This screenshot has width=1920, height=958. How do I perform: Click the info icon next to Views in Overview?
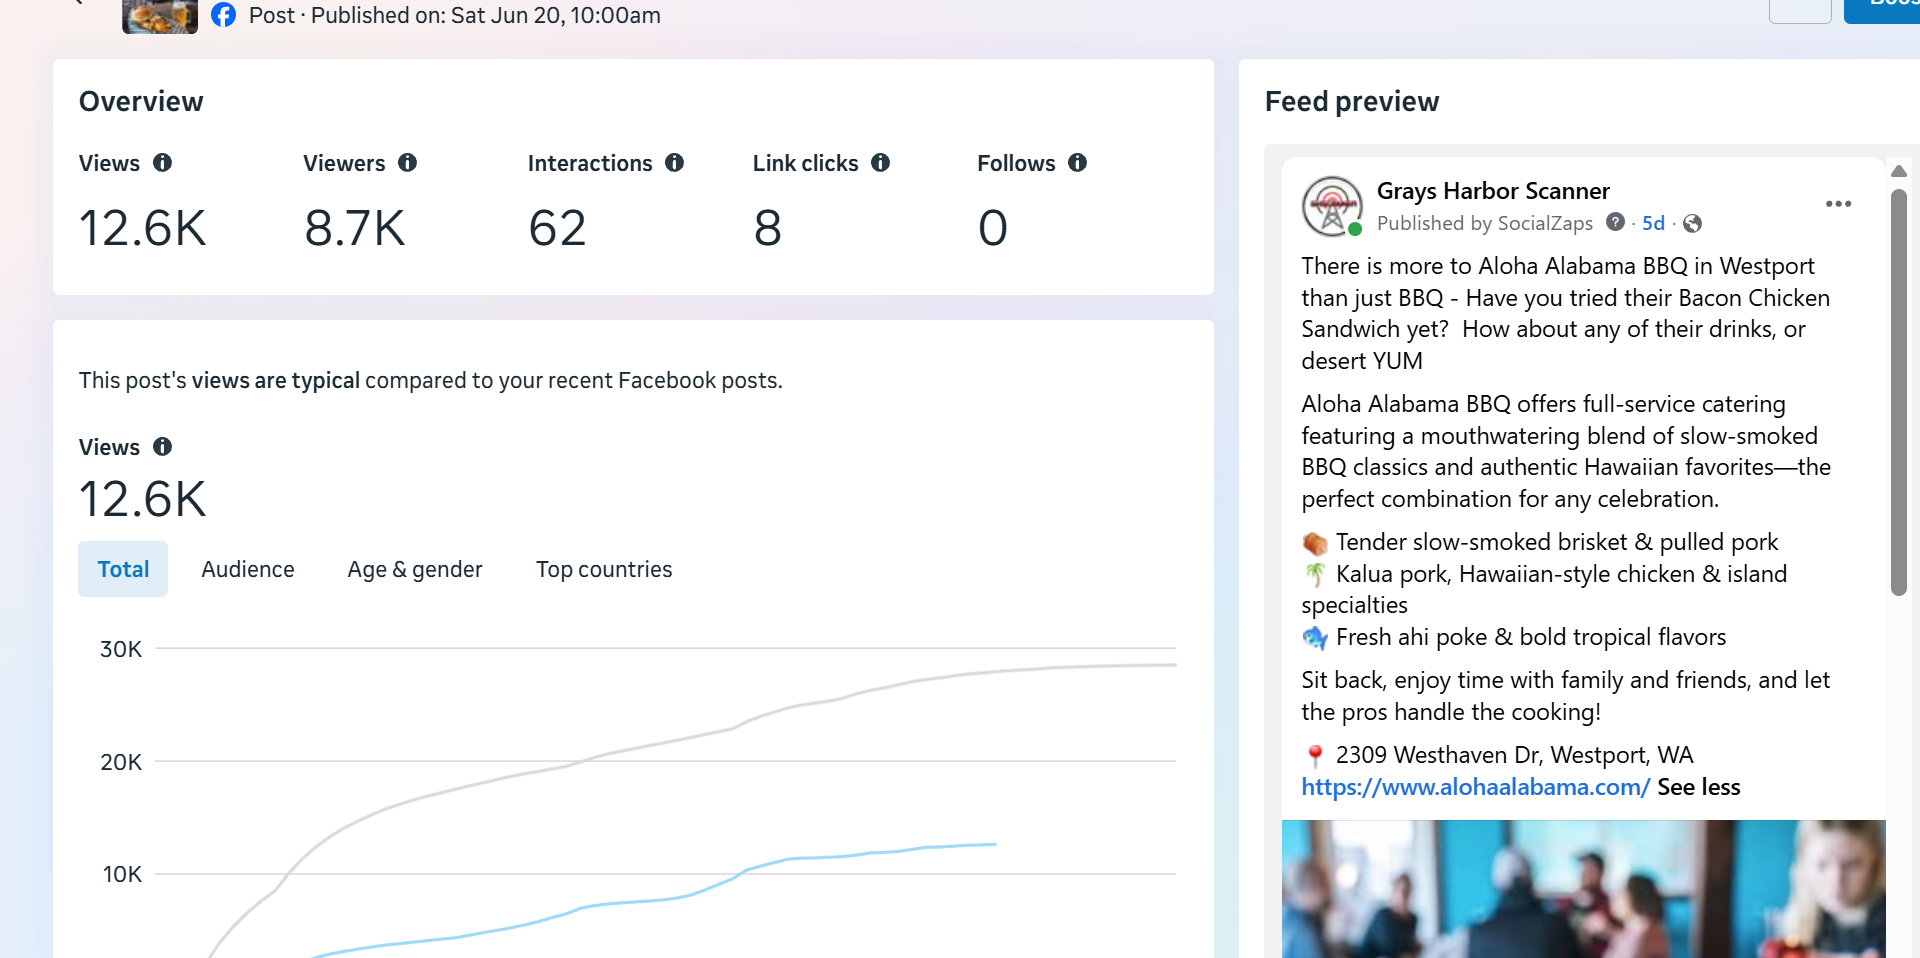(162, 163)
